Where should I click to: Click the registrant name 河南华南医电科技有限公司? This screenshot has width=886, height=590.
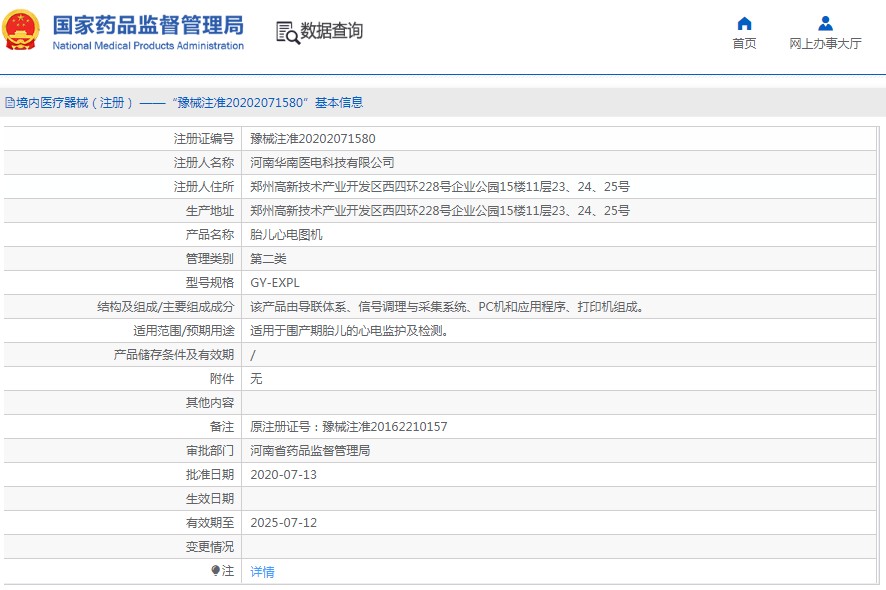point(322,163)
